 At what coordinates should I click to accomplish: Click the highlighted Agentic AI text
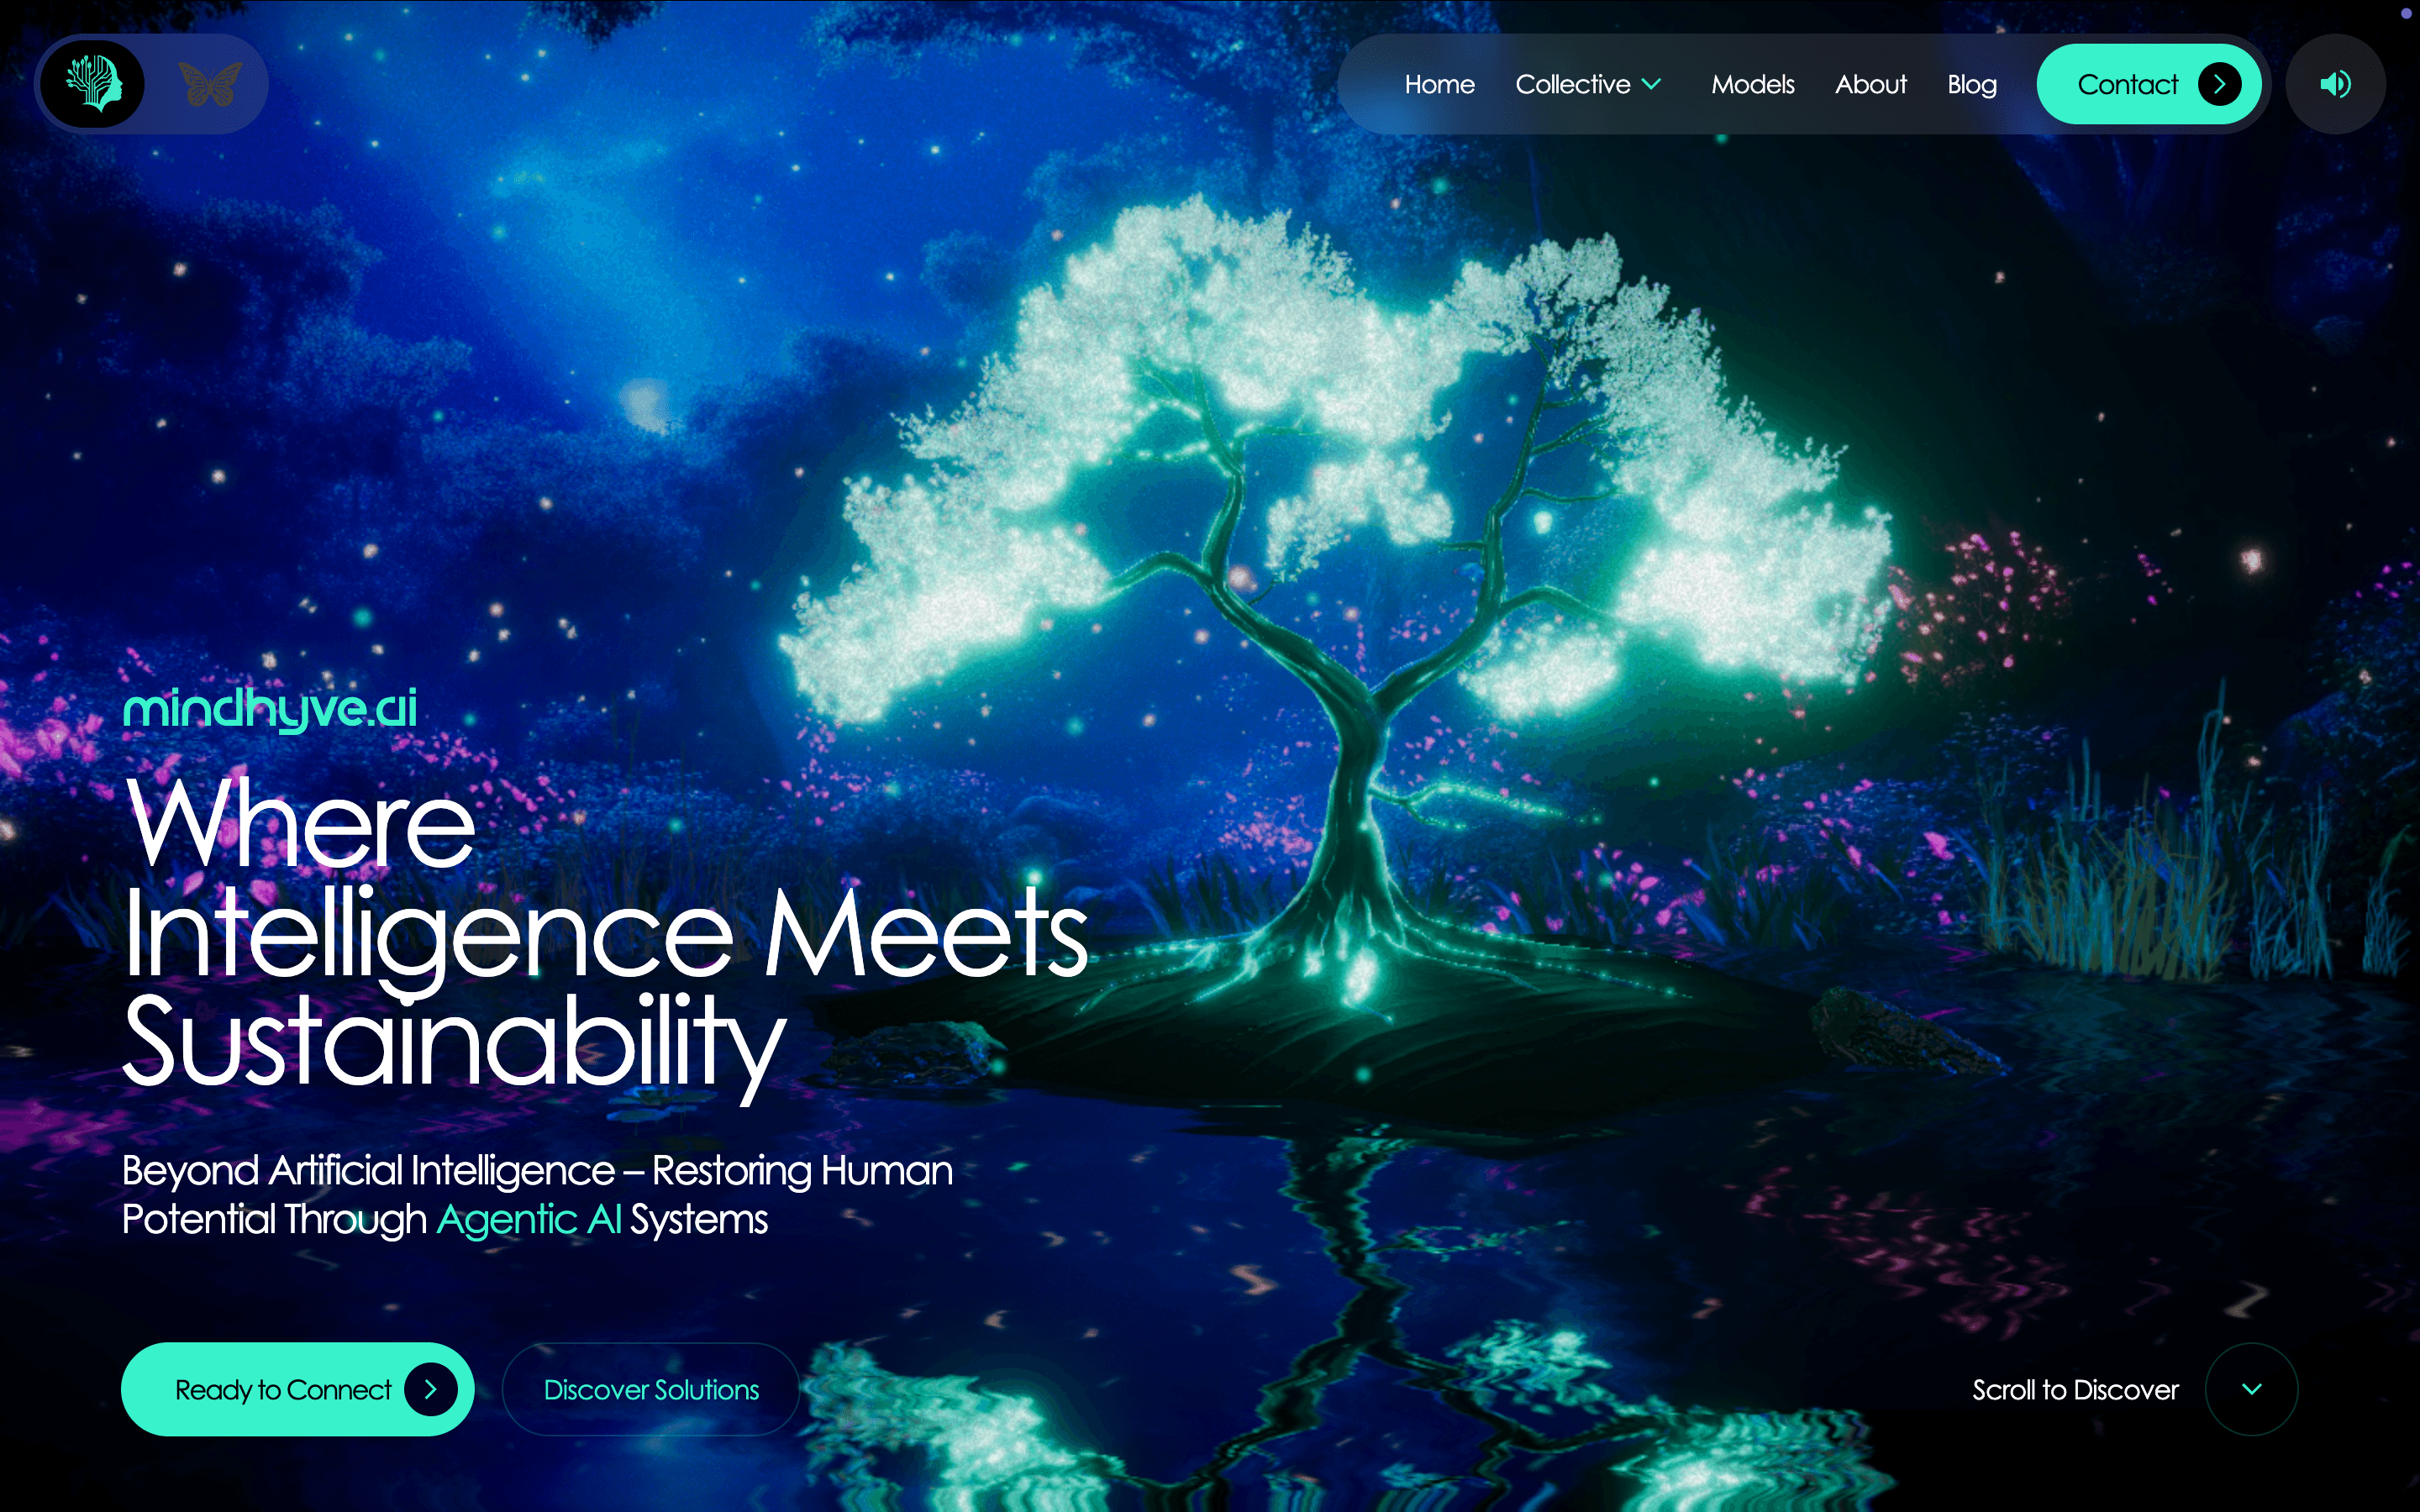click(529, 1219)
